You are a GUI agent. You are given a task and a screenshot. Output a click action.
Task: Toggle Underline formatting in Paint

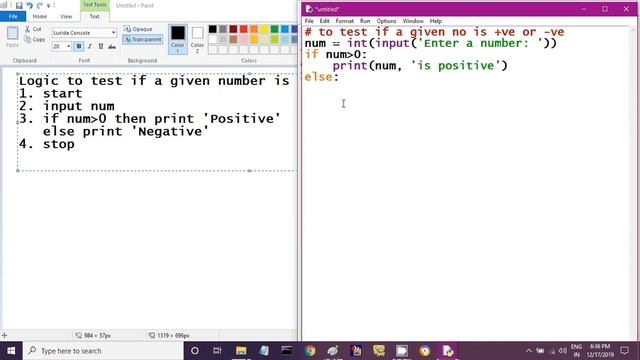coord(101,47)
